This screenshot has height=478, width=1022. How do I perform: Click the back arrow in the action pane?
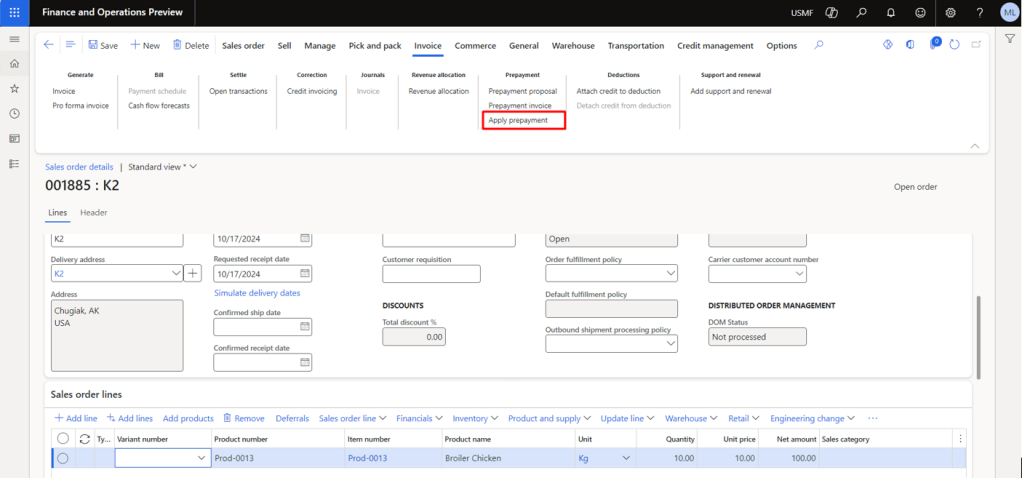point(49,45)
